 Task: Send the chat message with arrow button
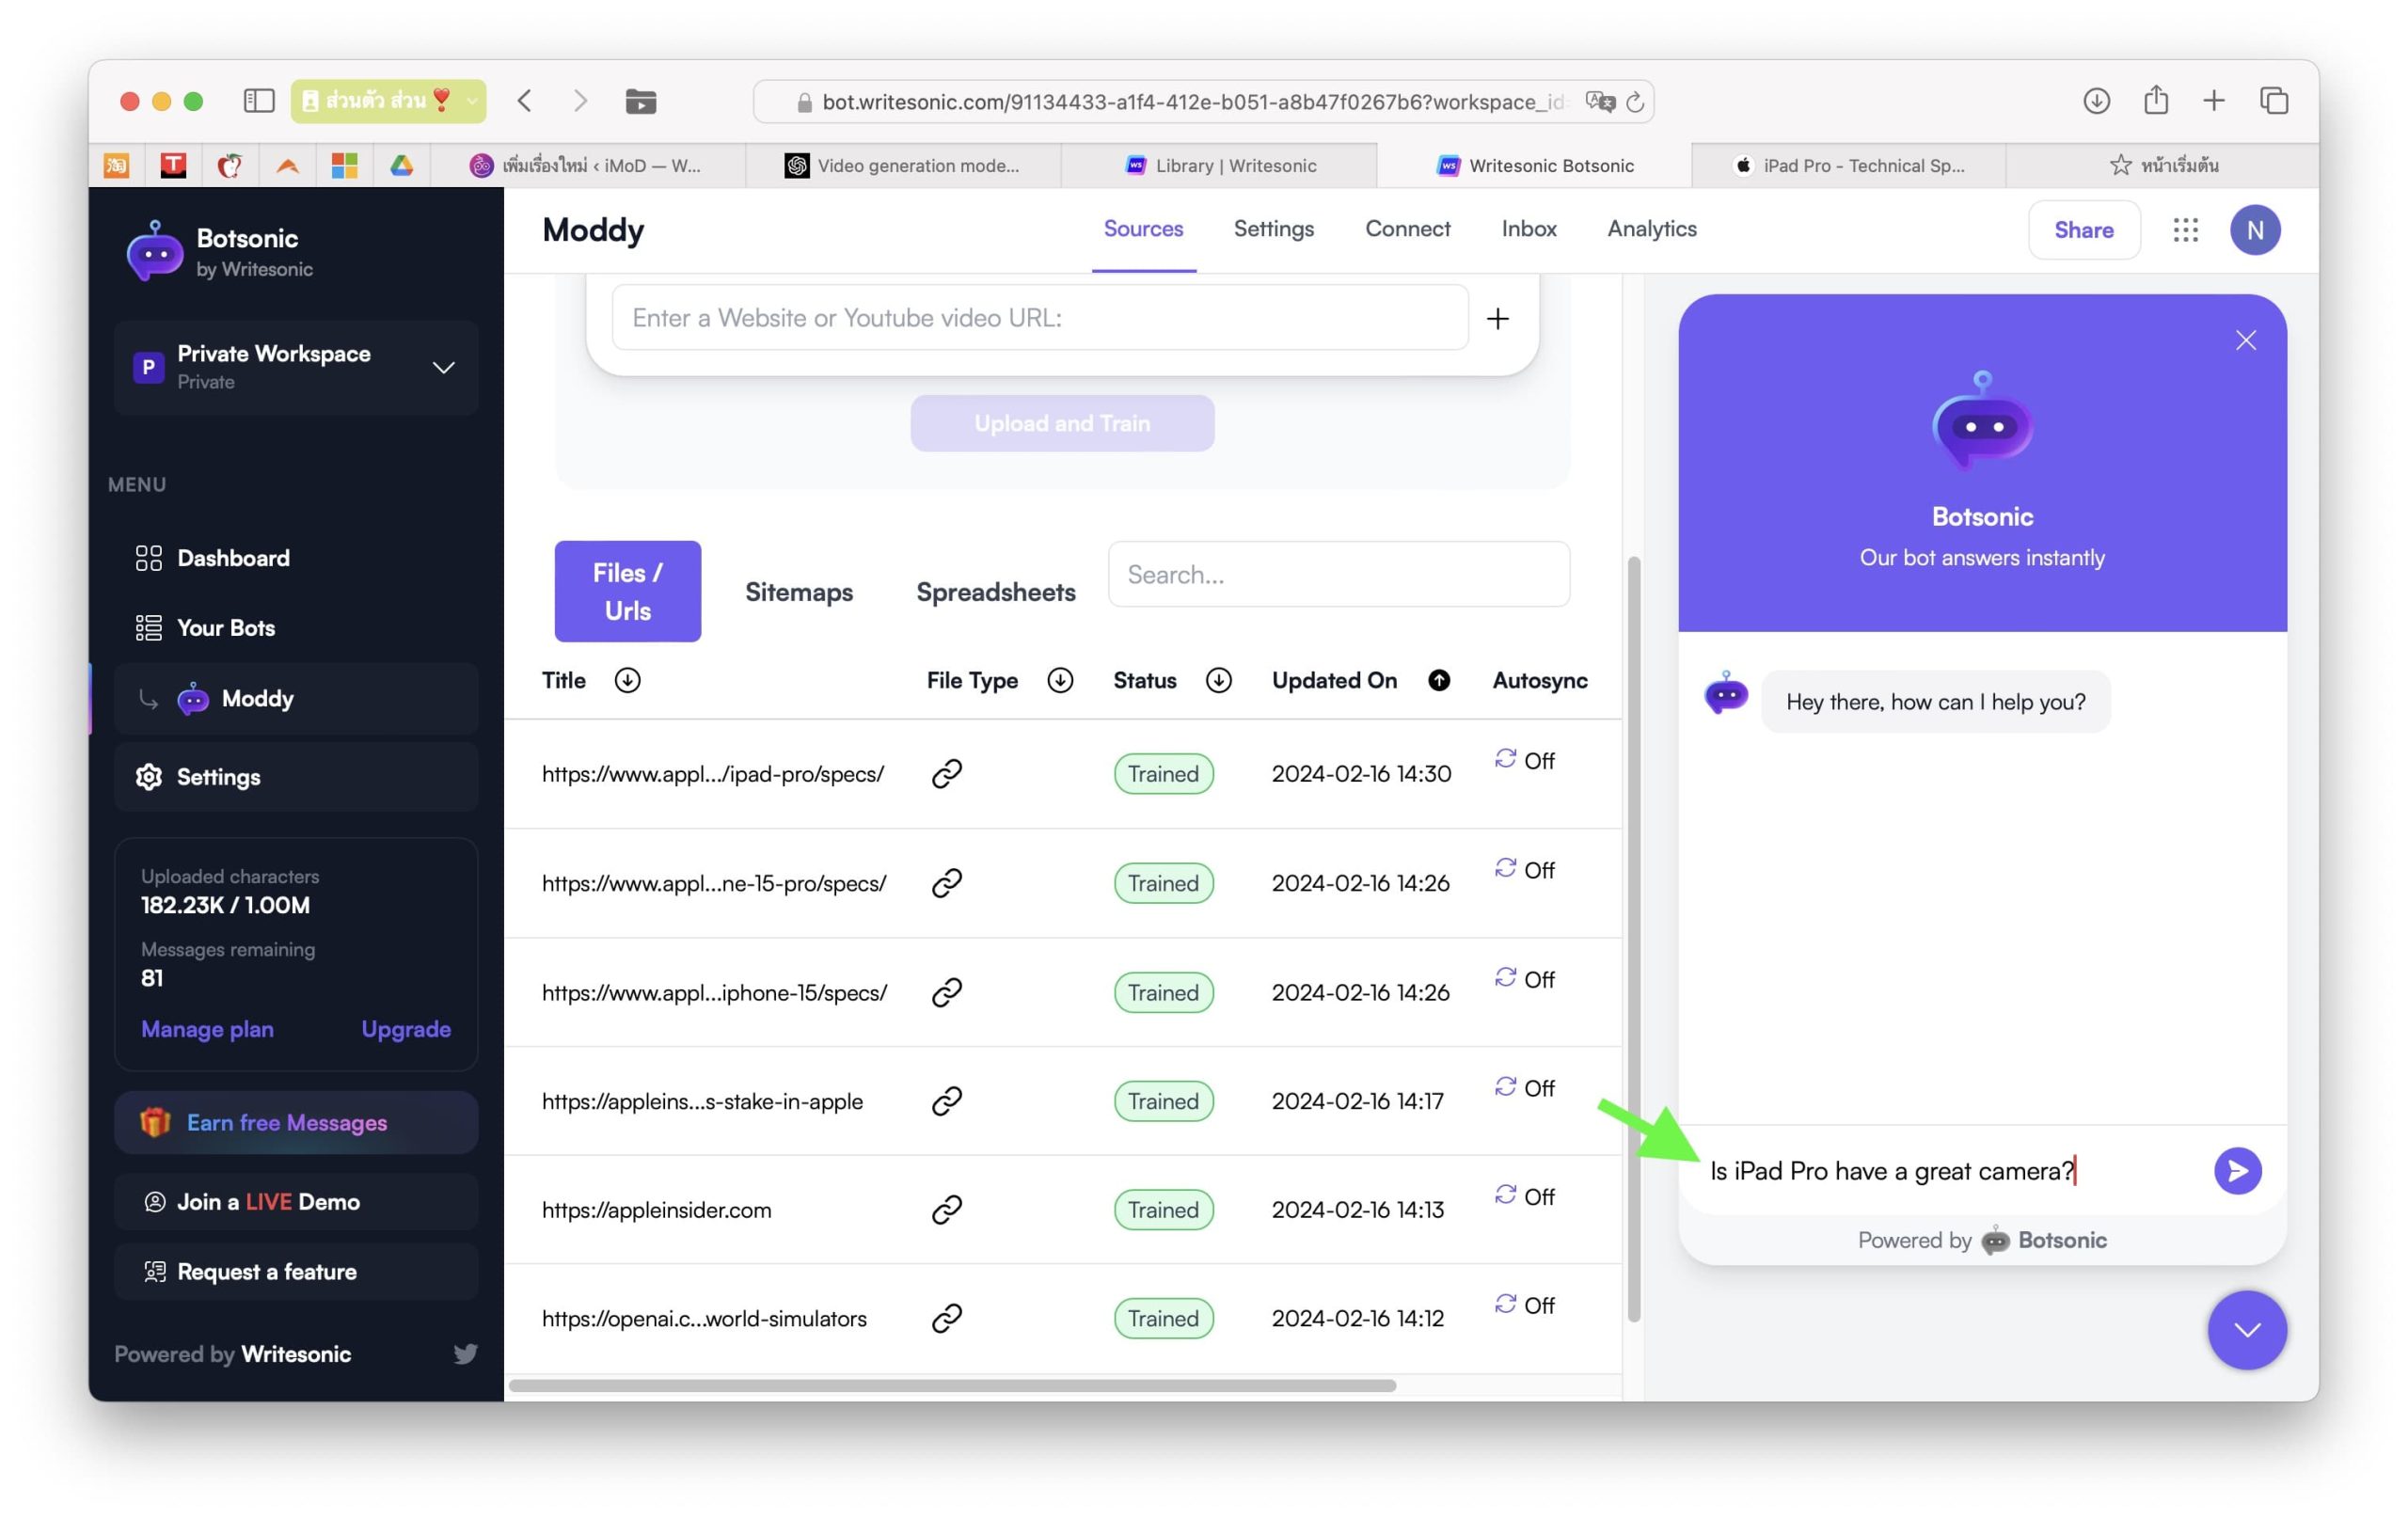(2236, 1170)
